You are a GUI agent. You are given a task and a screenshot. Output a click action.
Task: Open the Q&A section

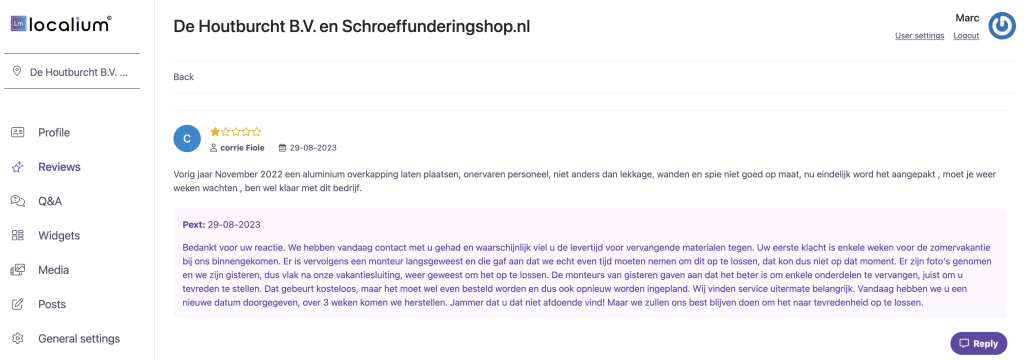coord(50,201)
